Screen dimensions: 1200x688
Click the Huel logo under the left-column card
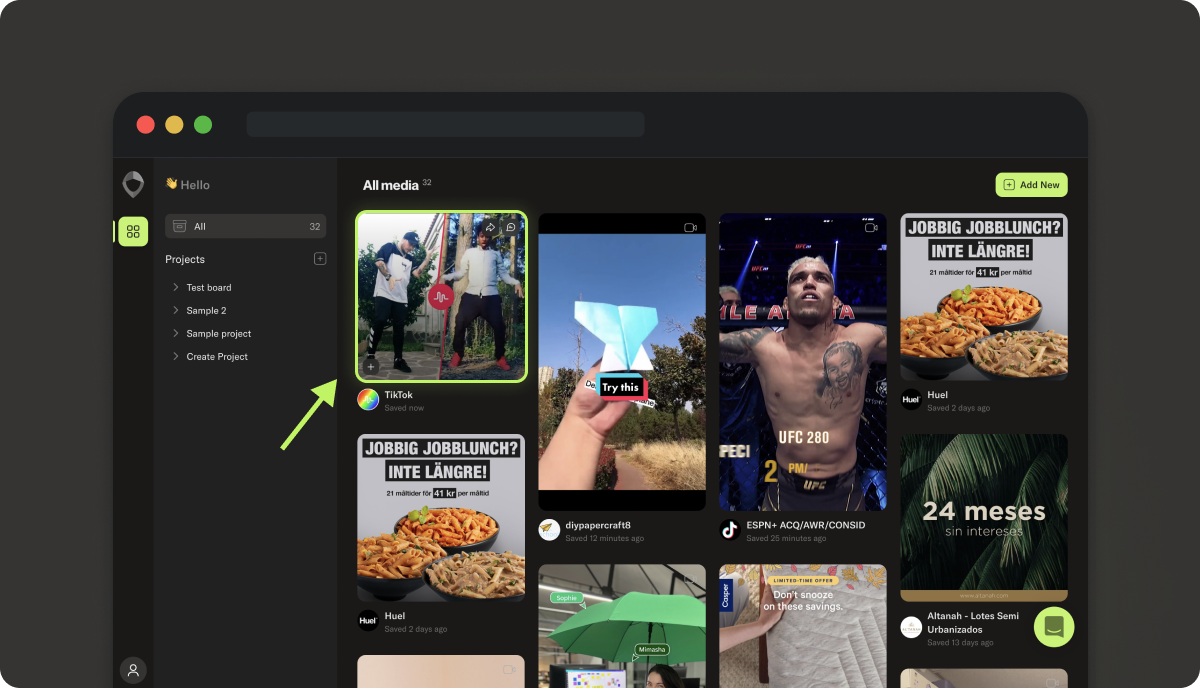point(368,621)
